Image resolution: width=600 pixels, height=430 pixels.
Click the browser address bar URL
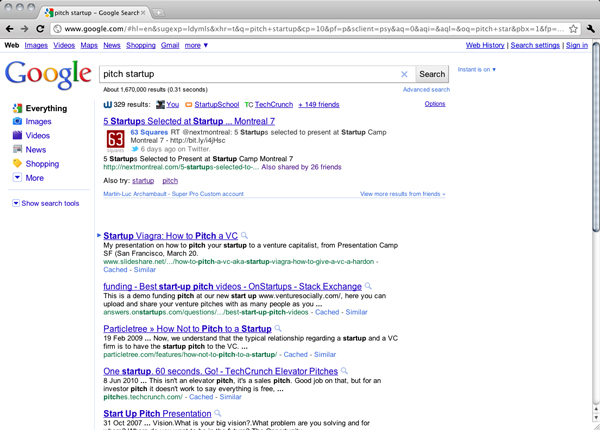(314, 29)
